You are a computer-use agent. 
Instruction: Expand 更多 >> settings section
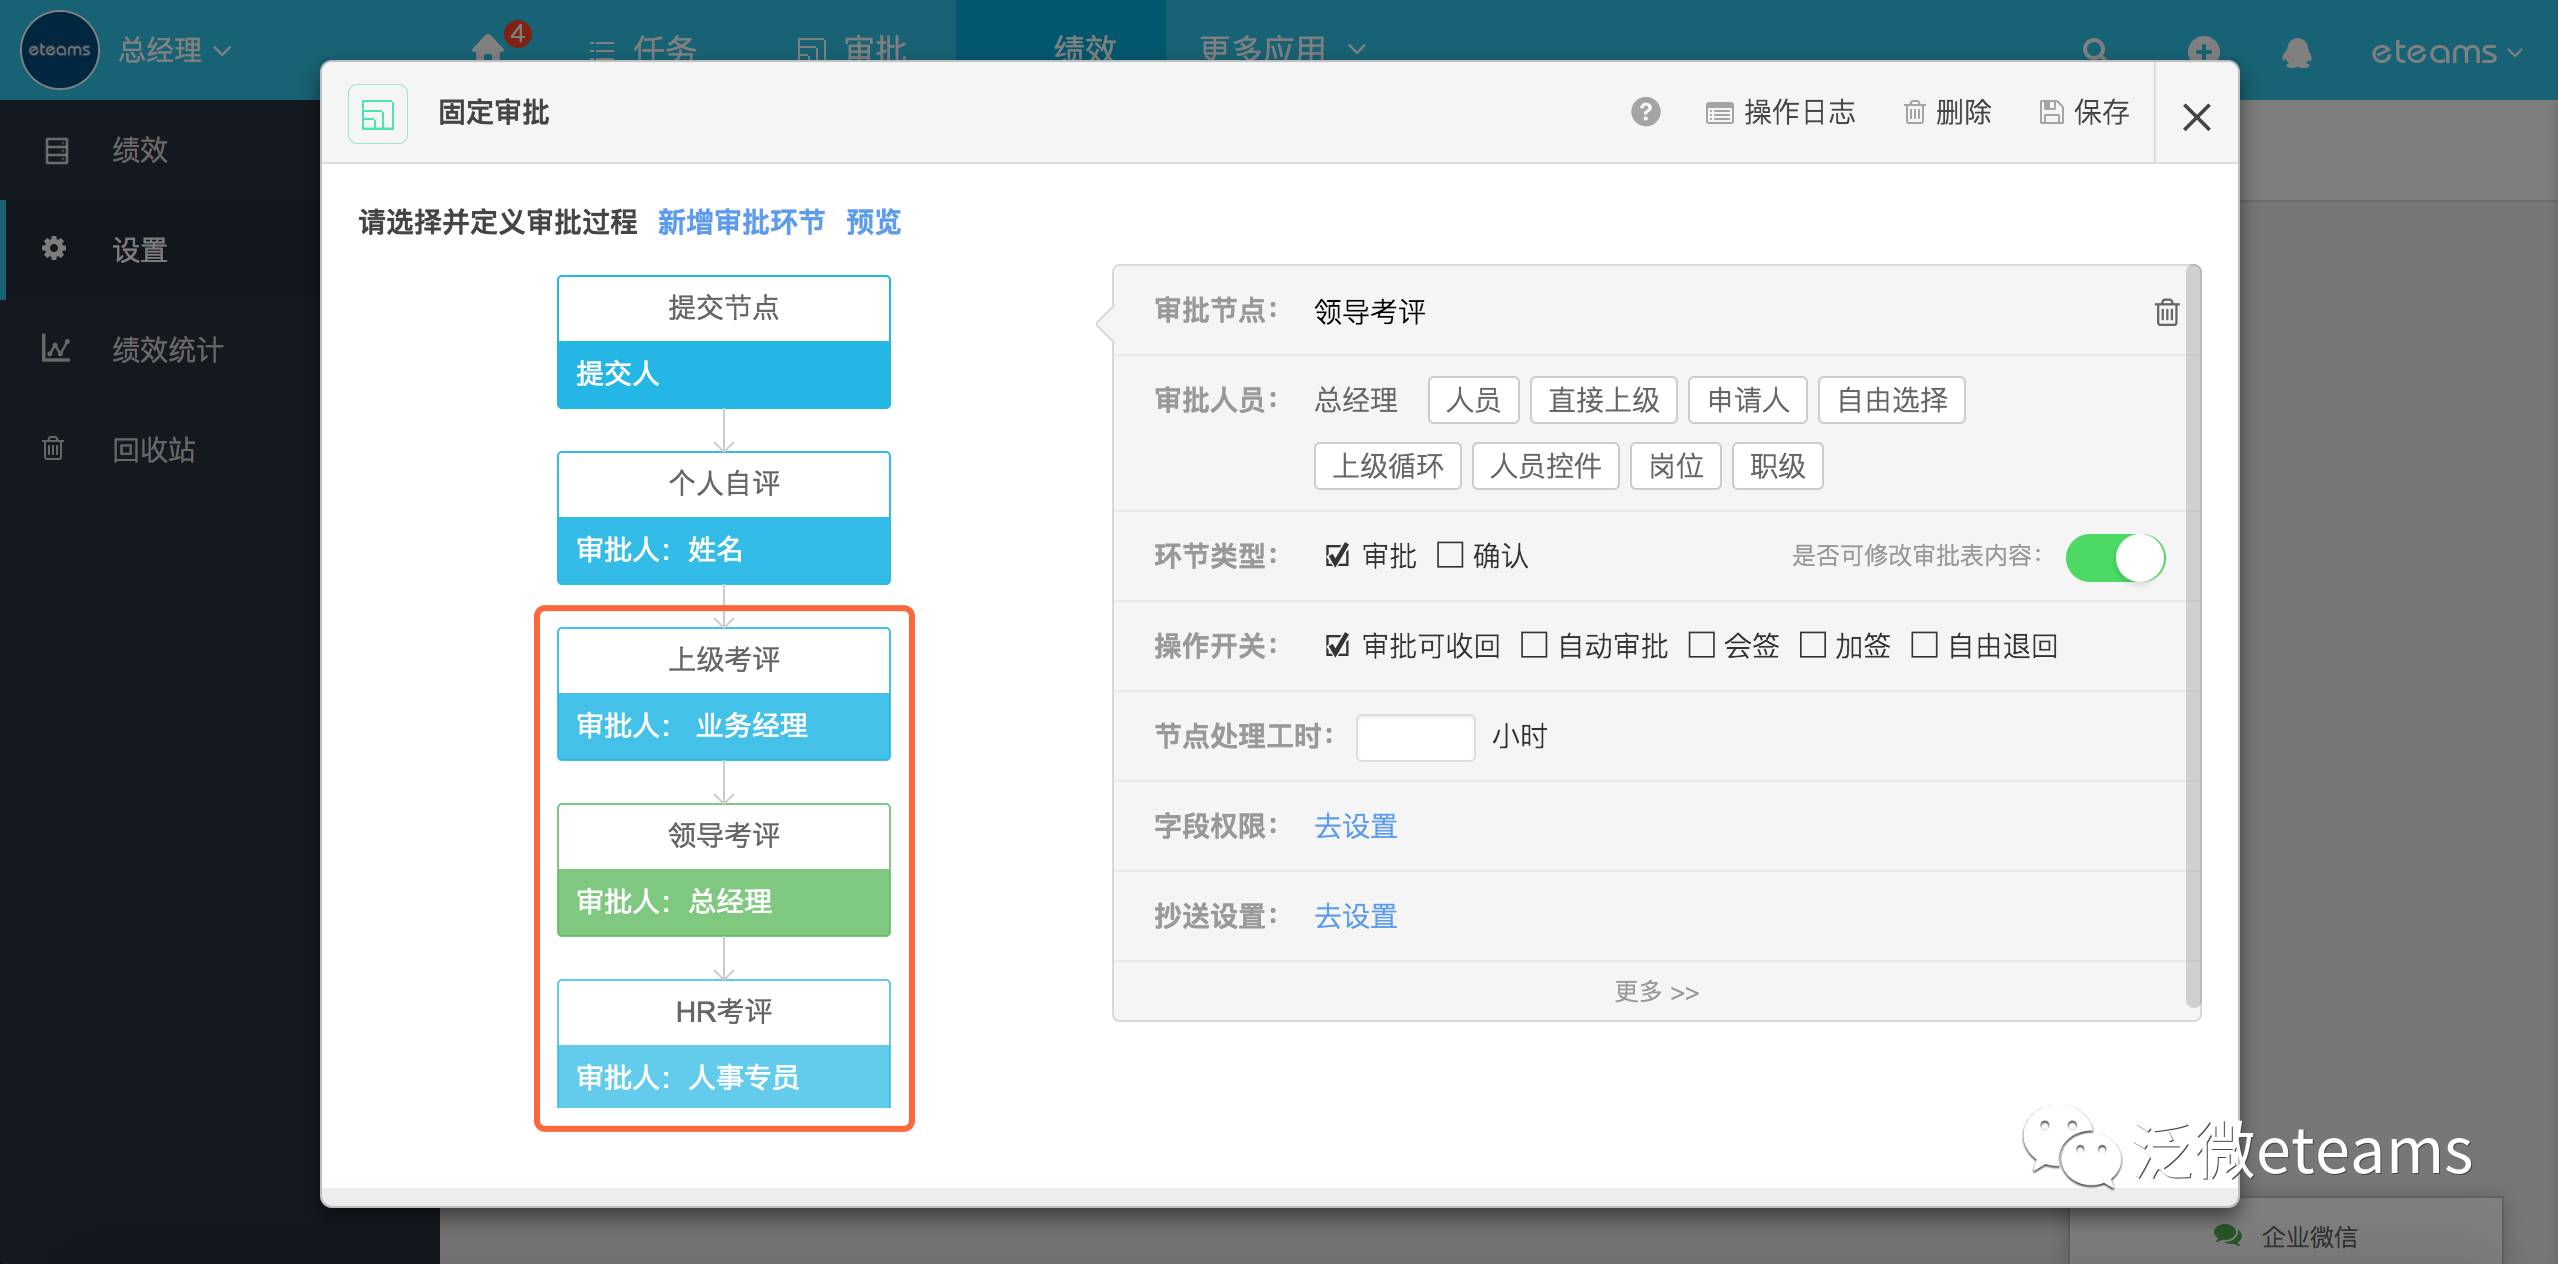pyautogui.click(x=1656, y=991)
